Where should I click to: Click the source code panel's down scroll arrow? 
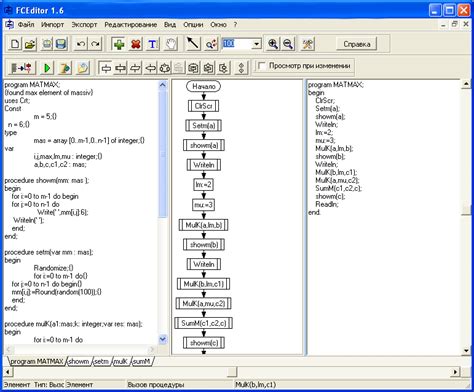coord(163,340)
